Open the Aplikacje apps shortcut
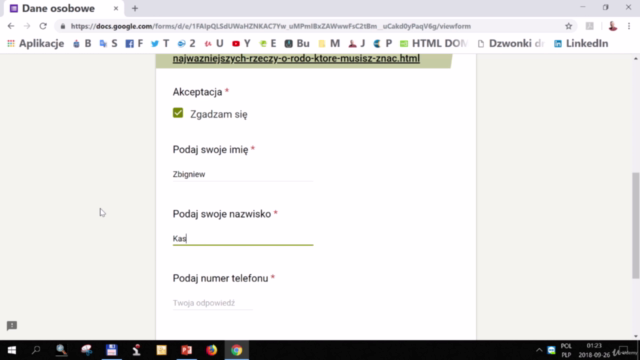640x360 pixels. pos(36,43)
